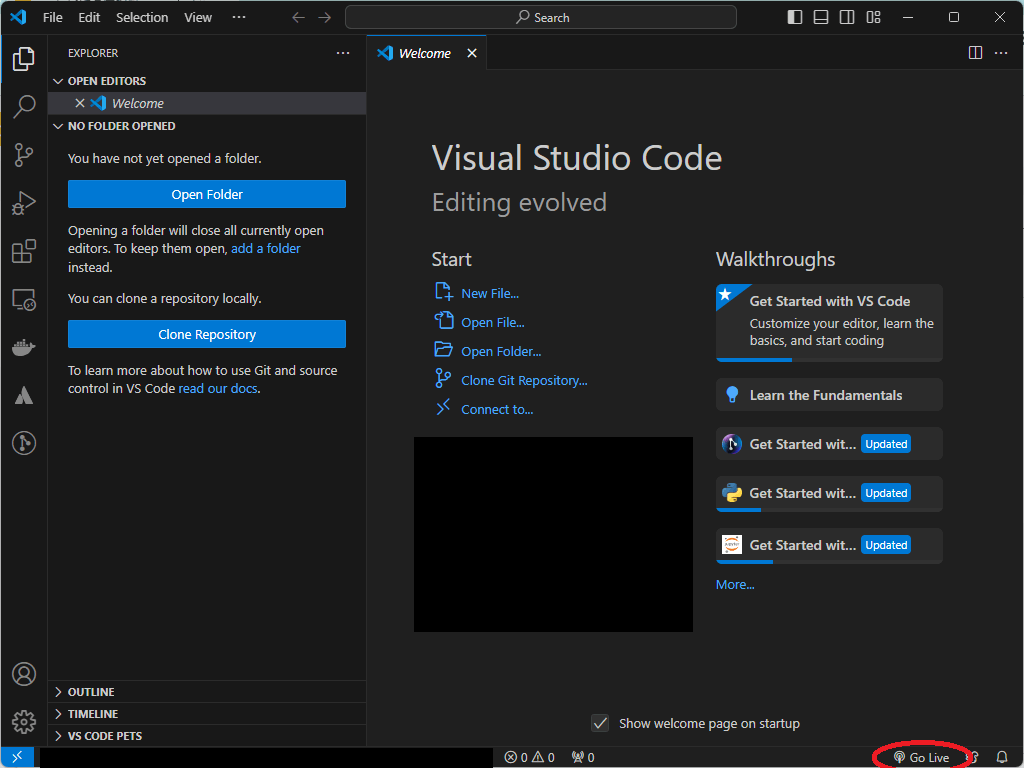Open the Extensions view icon
Image resolution: width=1024 pixels, height=768 pixels.
pyautogui.click(x=24, y=251)
